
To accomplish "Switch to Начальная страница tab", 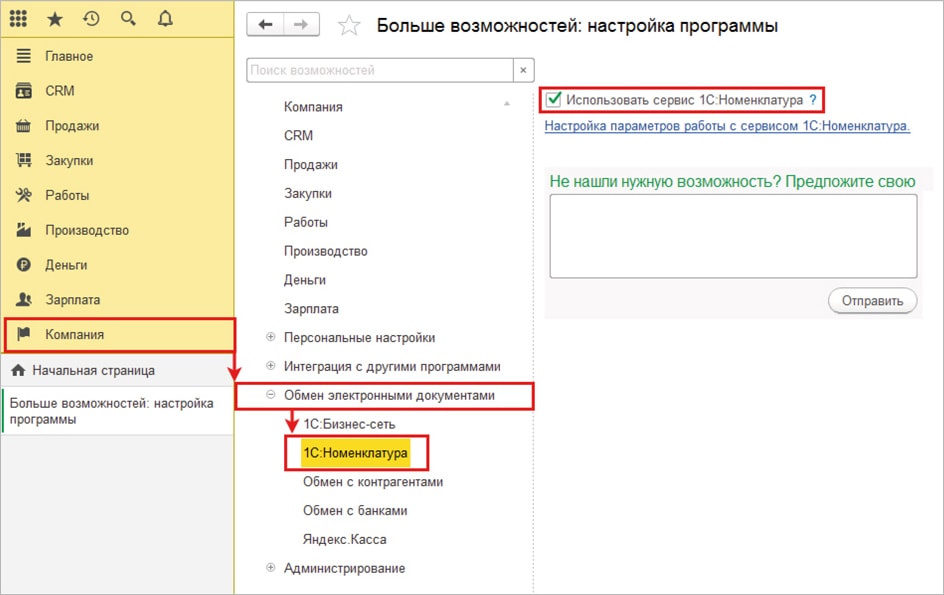I will click(93, 370).
